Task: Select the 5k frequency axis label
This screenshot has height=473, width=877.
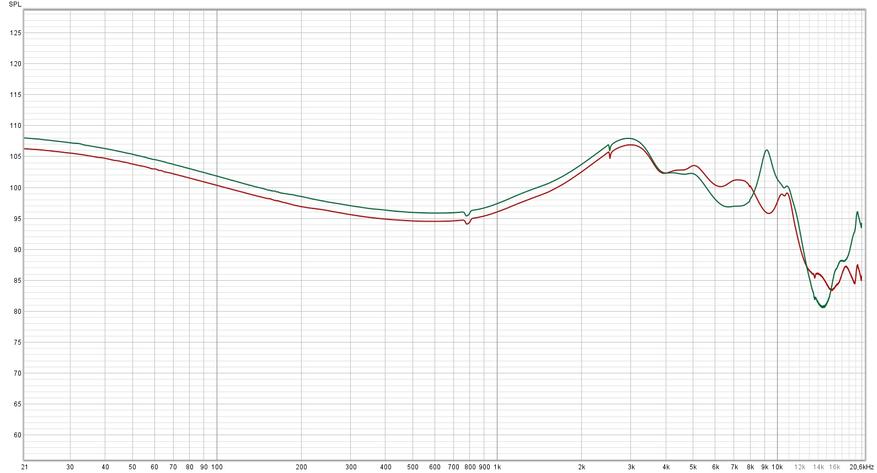Action: point(693,467)
